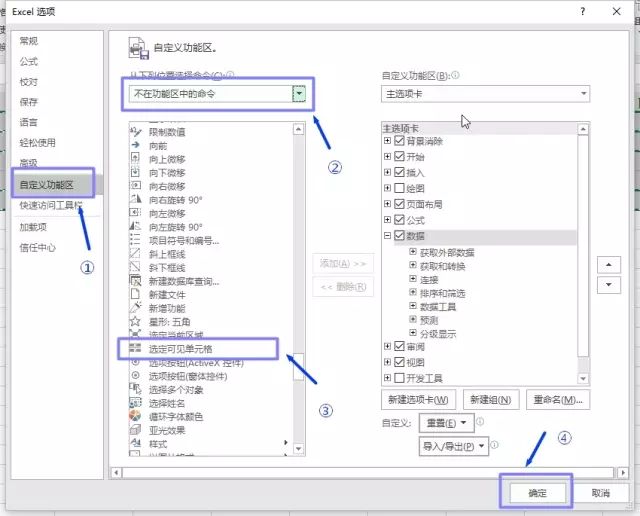Click the 限制数值 command icon
This screenshot has width=640, height=516.
point(135,132)
